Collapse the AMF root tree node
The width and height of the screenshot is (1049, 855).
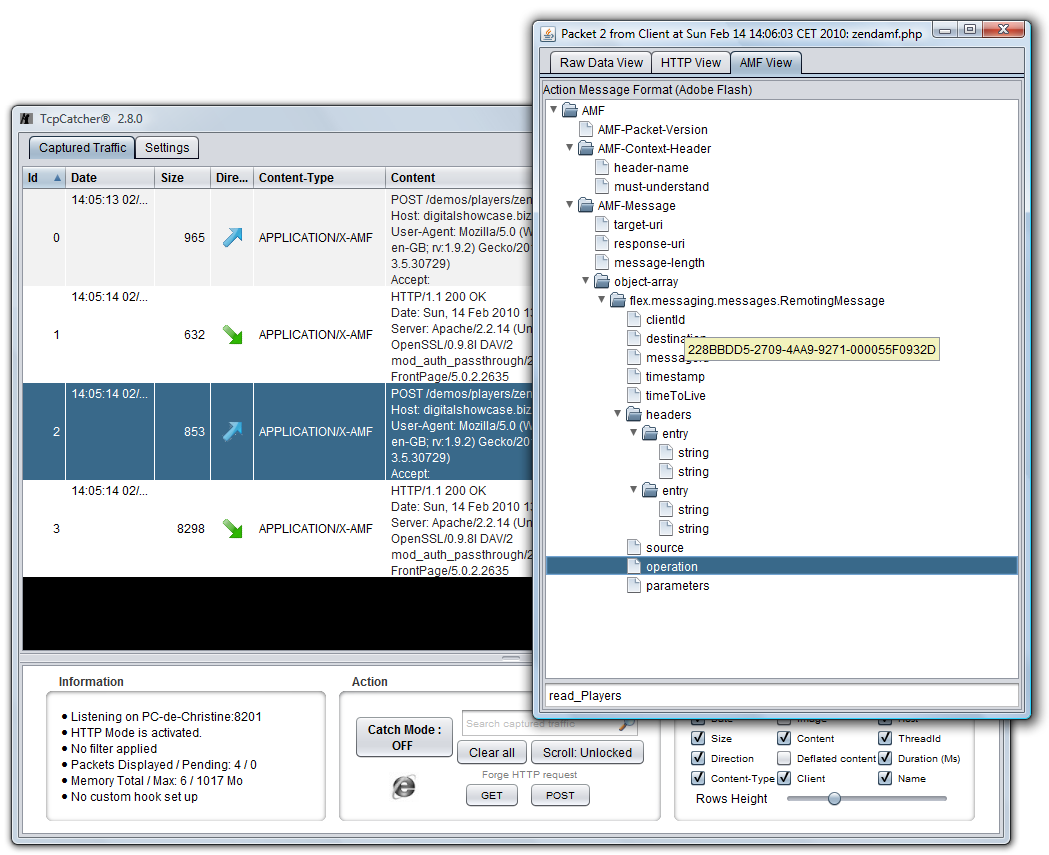[x=553, y=109]
